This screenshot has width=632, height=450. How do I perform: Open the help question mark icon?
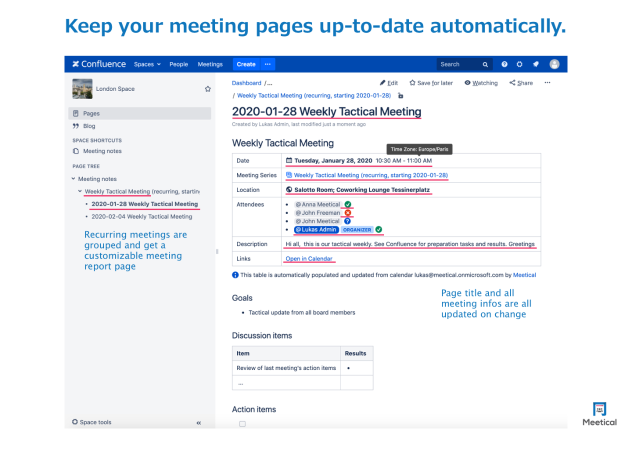point(504,64)
